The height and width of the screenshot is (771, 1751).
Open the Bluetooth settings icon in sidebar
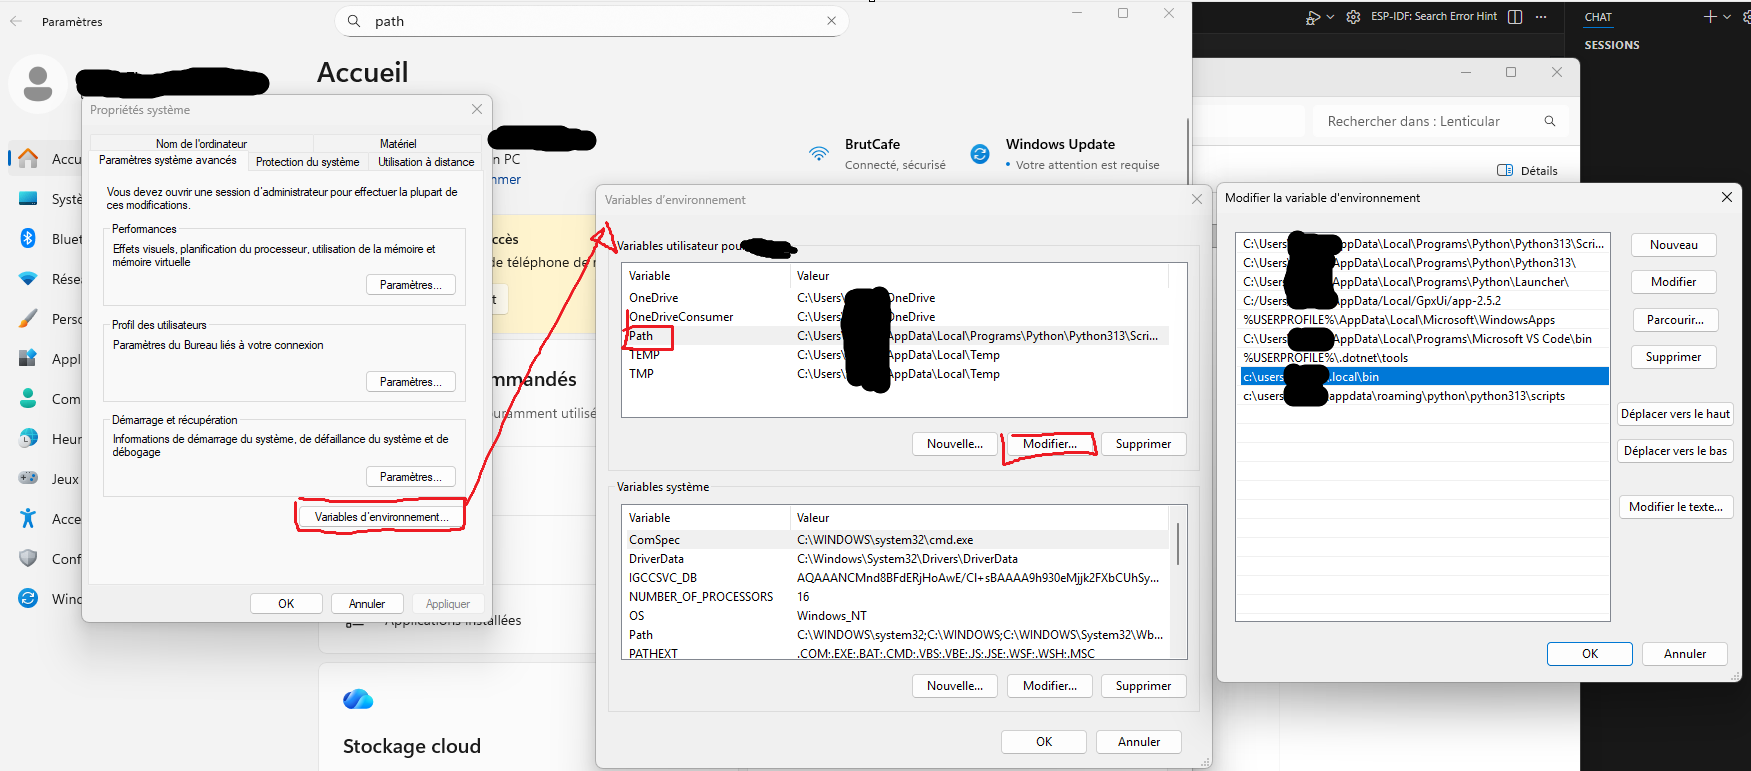pyautogui.click(x=28, y=238)
